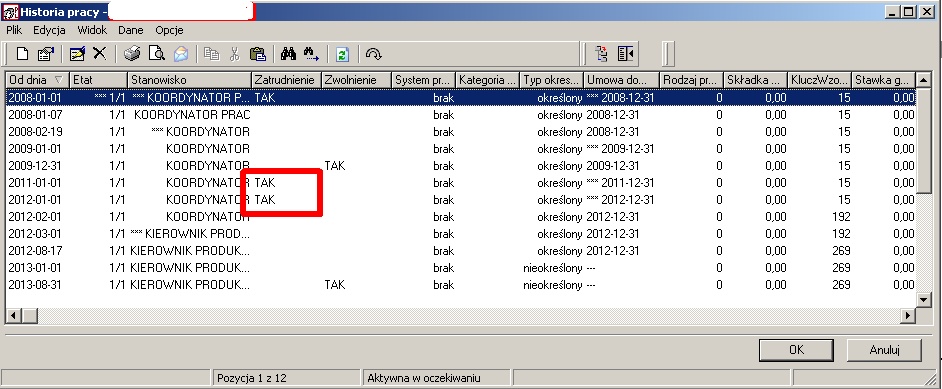
Task: Click the new document icon
Action: click(x=22, y=54)
